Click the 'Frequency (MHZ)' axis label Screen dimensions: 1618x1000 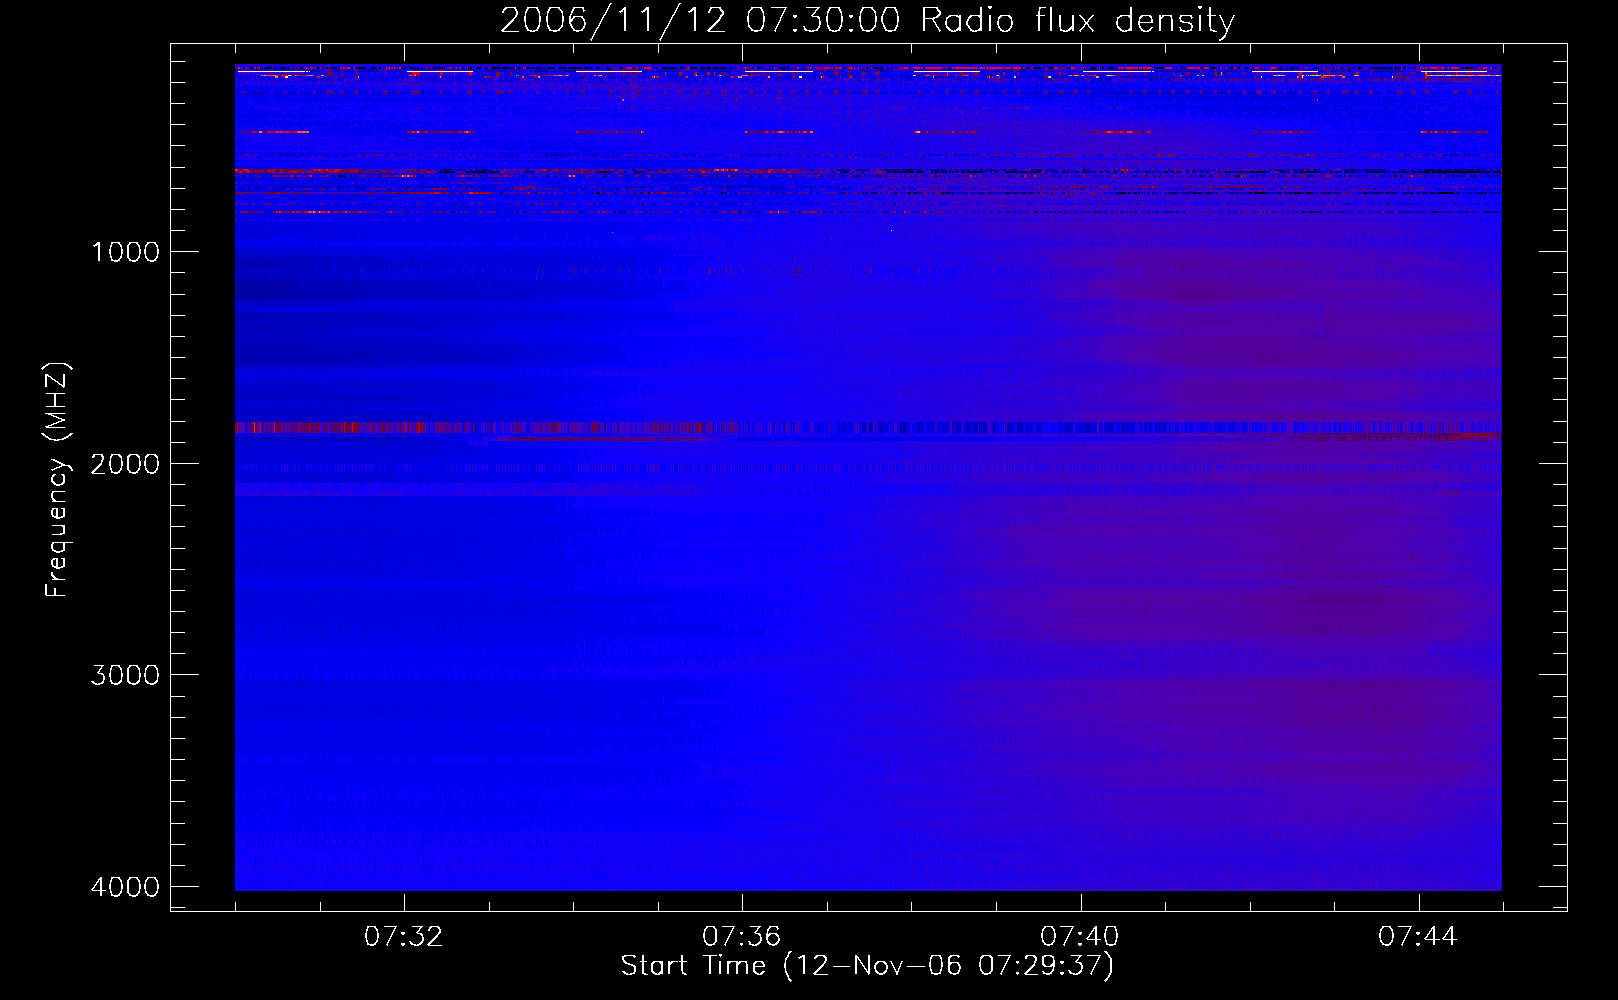[57, 480]
